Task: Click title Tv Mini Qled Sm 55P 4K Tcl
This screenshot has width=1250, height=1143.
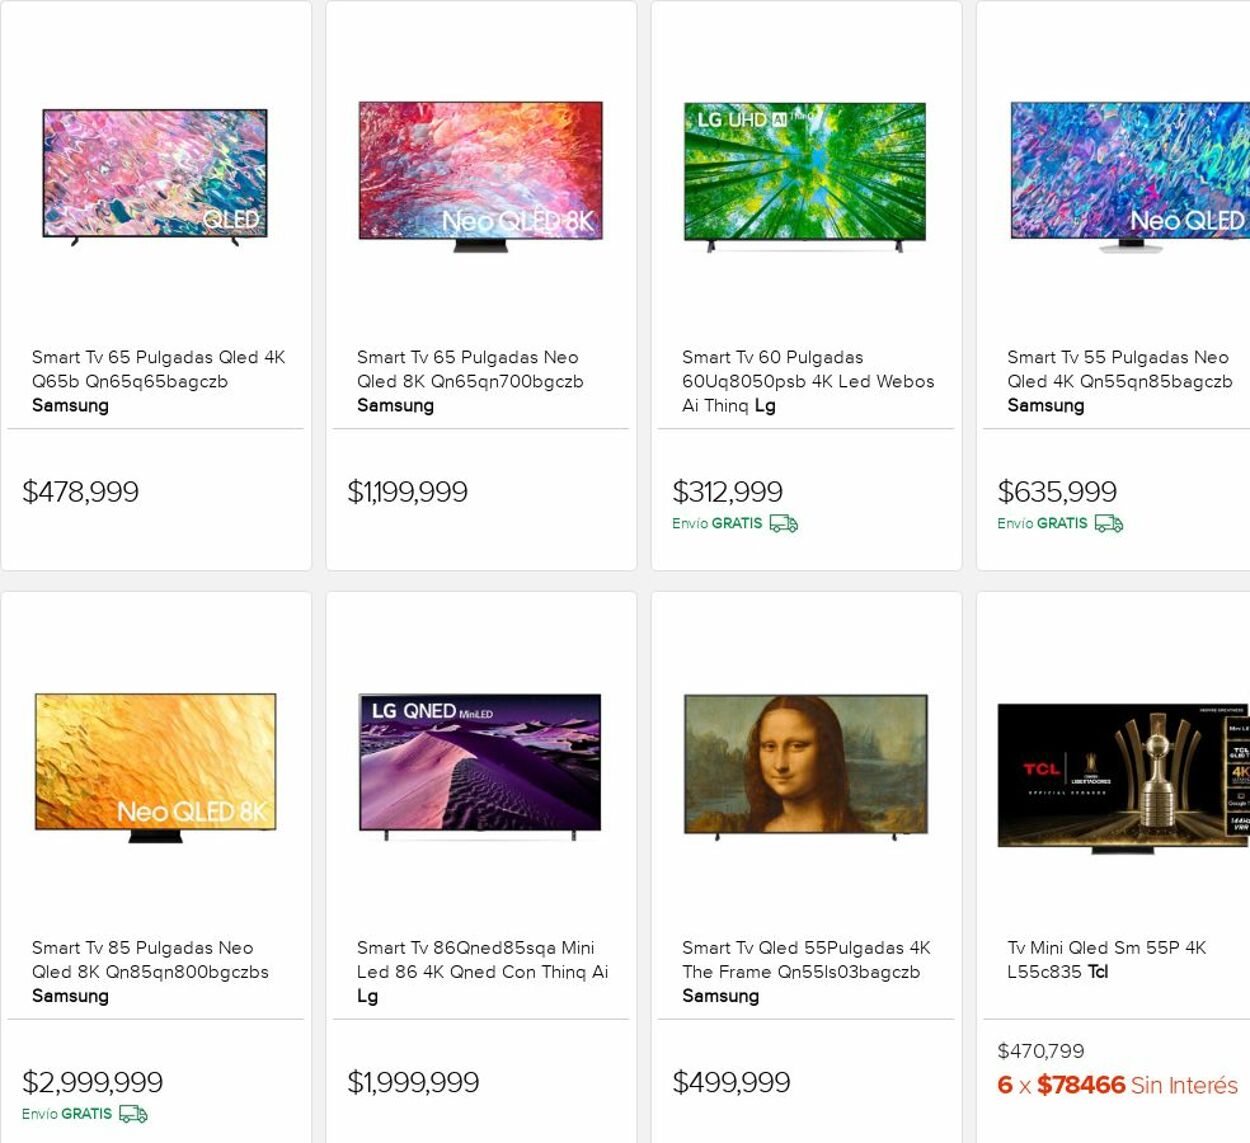Action: pos(1106,960)
